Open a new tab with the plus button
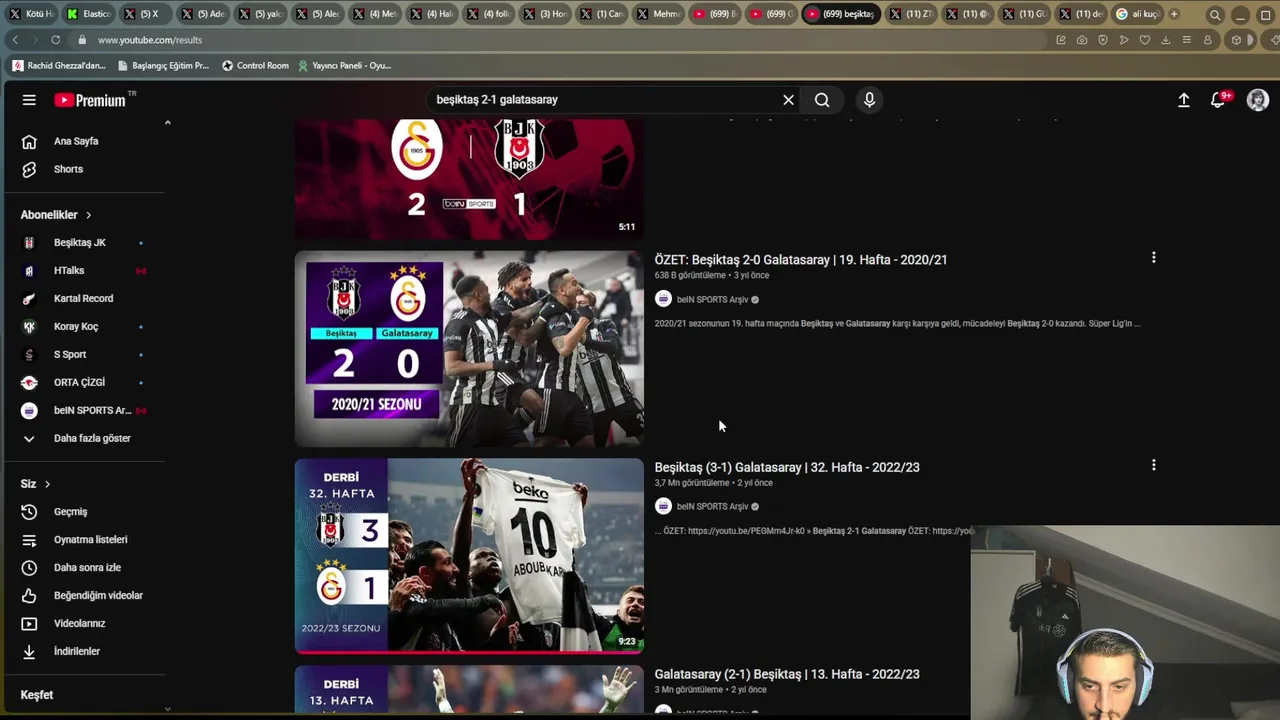 pos(1174,14)
